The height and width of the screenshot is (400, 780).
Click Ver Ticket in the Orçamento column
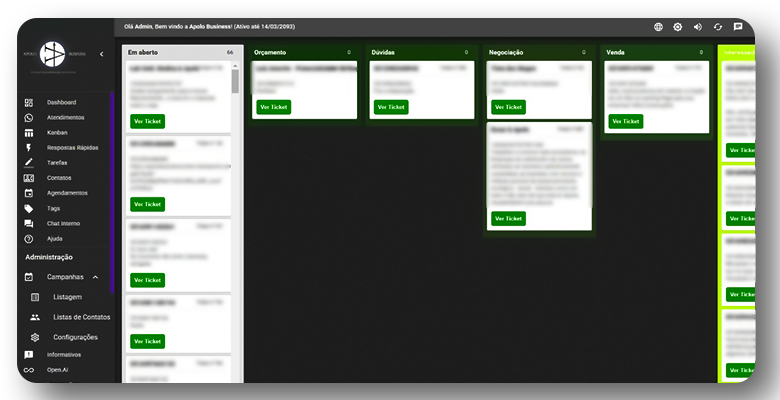(273, 107)
